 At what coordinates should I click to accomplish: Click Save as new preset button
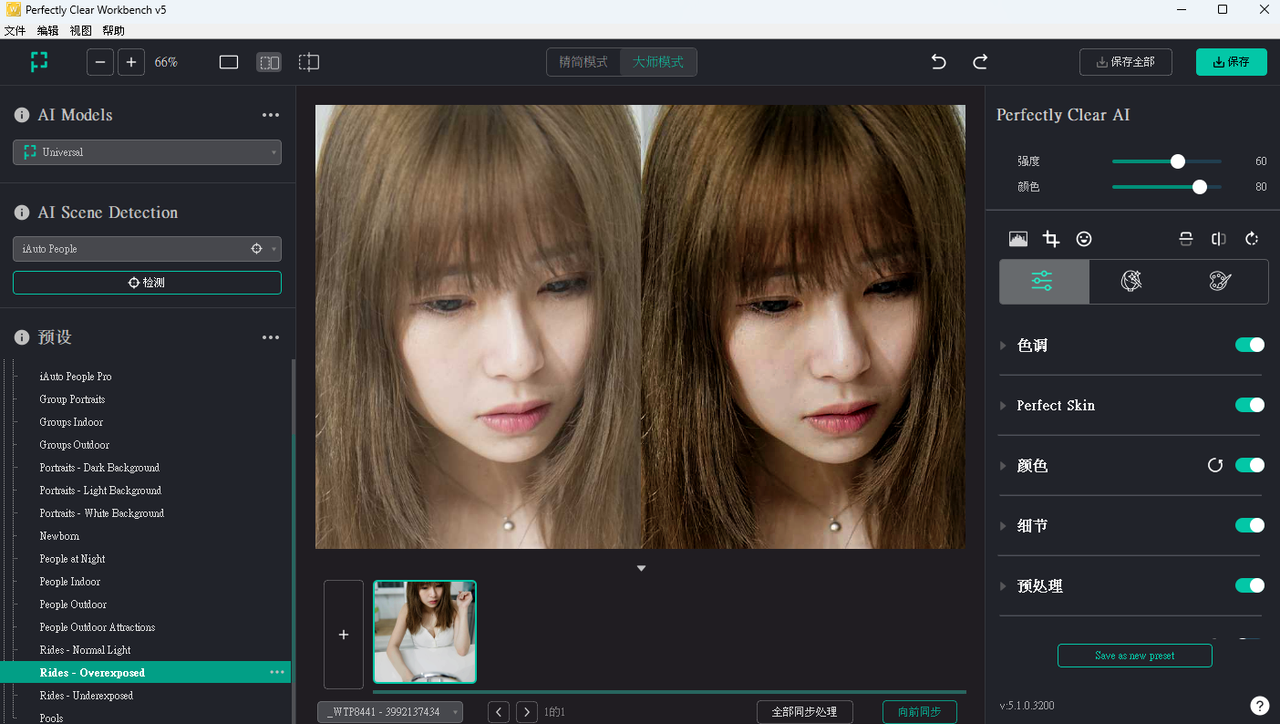click(x=1134, y=656)
